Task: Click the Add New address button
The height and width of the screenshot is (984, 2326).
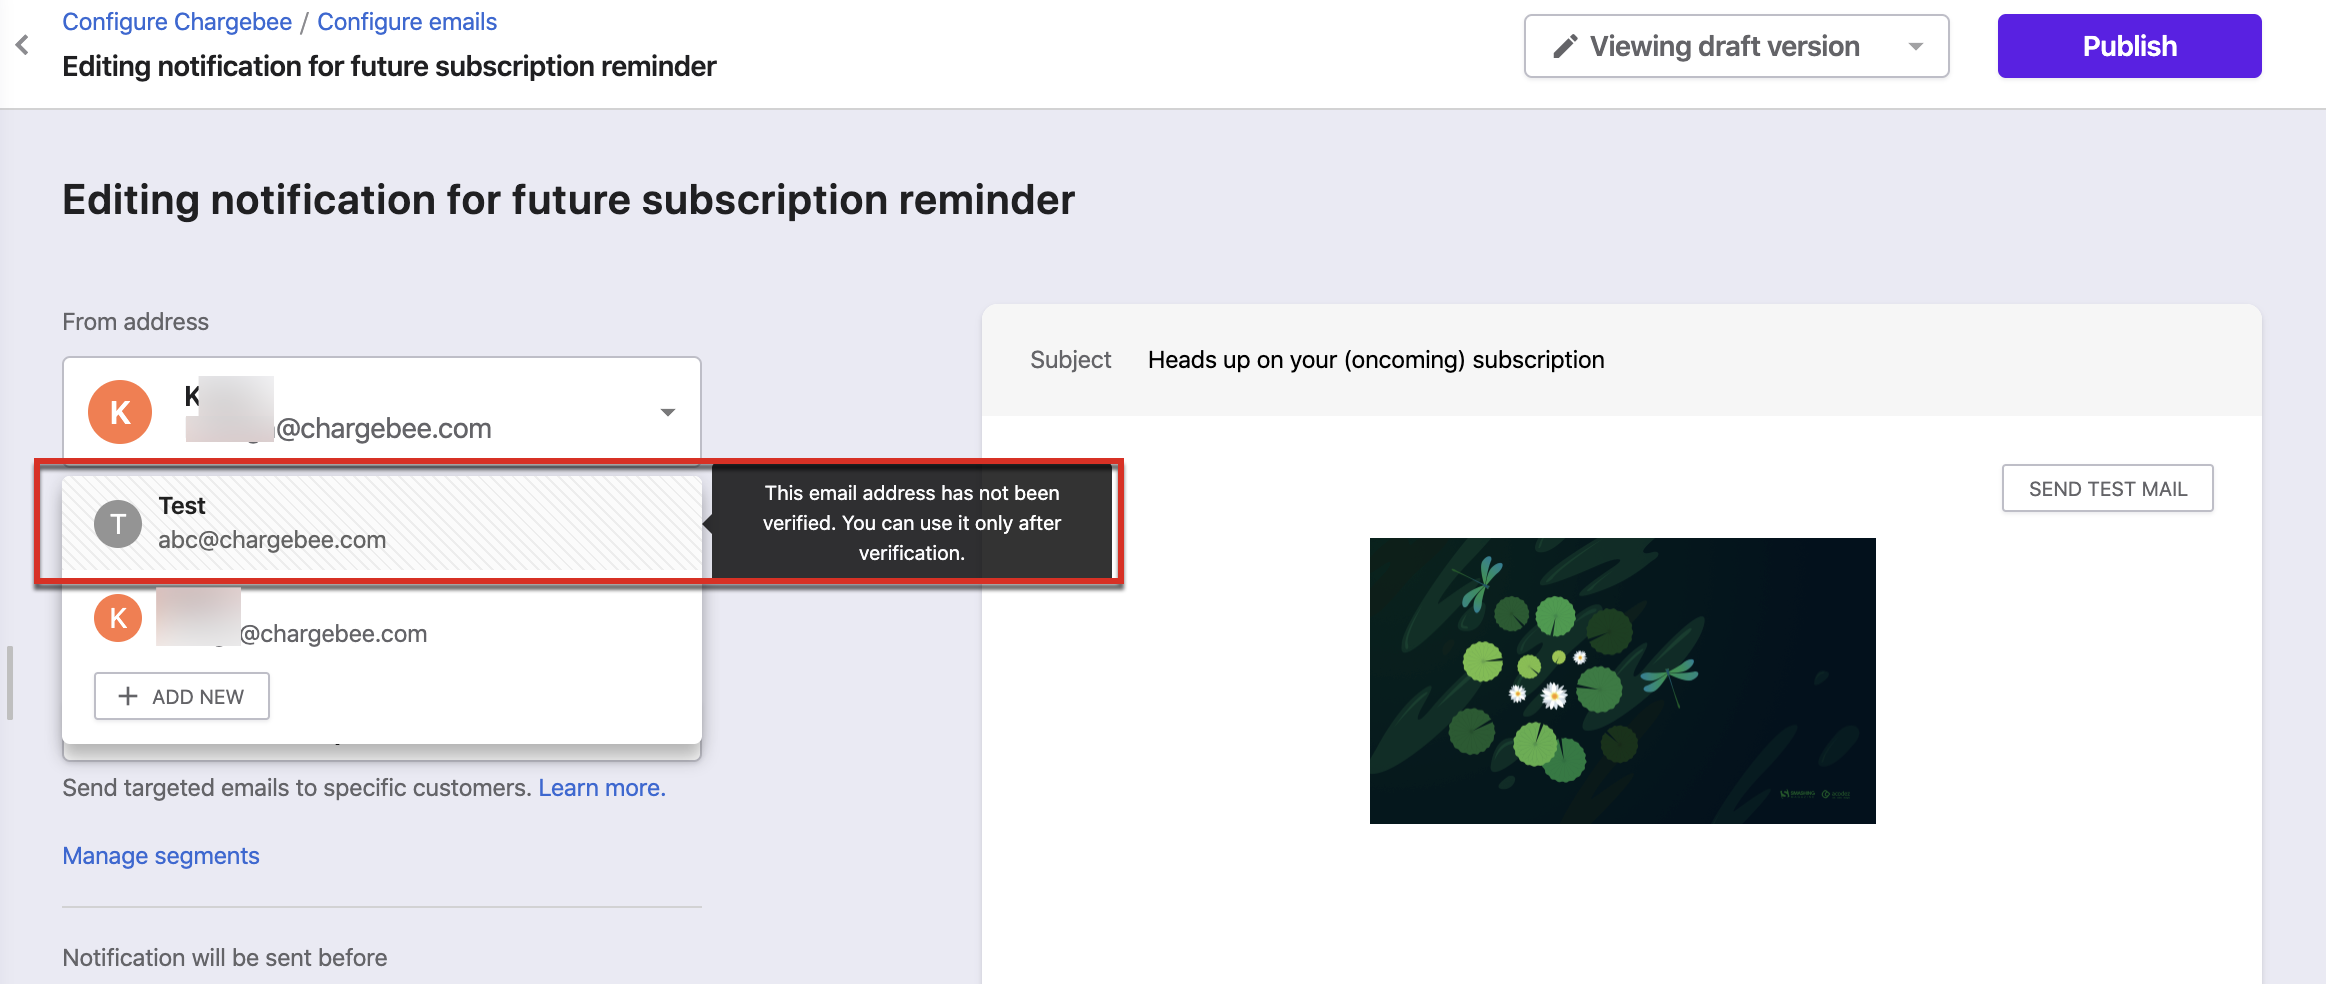Action: coord(182,696)
